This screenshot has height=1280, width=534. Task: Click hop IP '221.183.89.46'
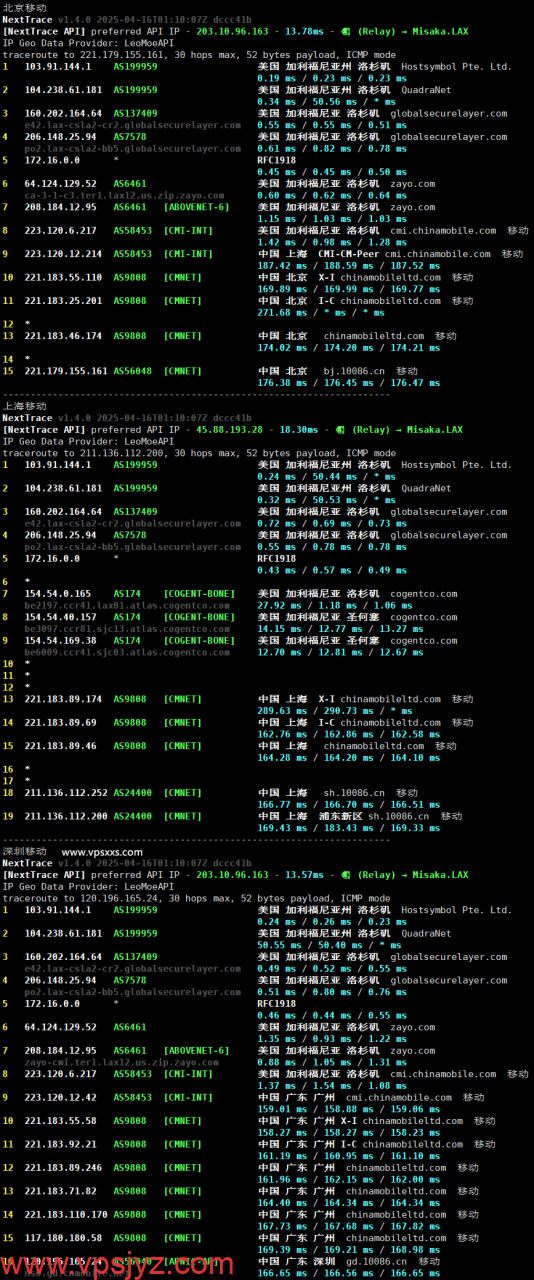60,746
